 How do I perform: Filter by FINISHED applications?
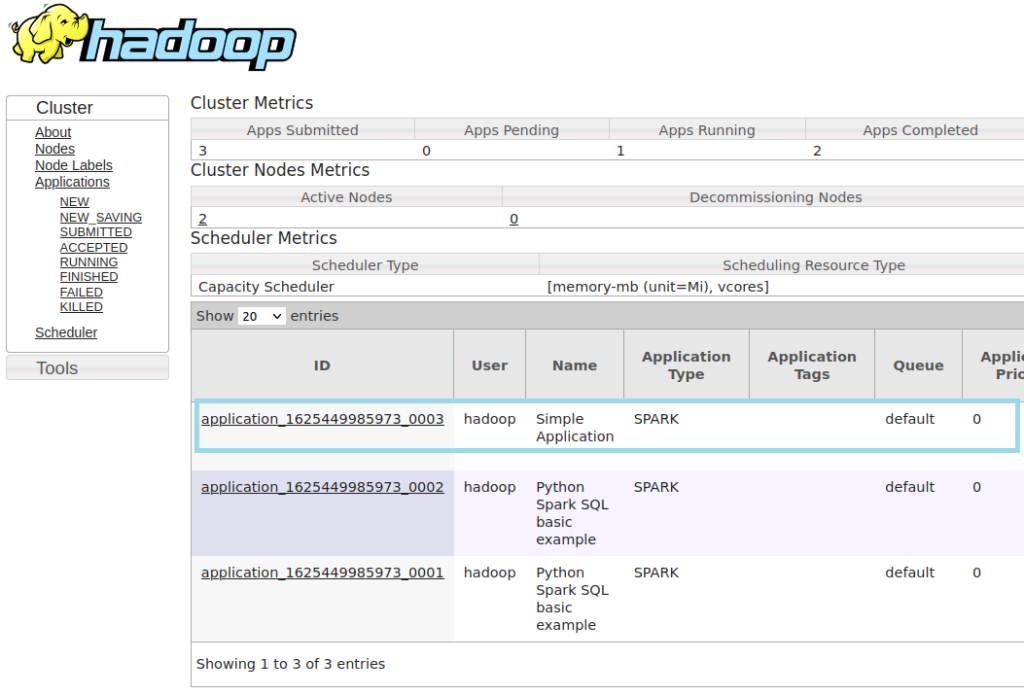coord(88,277)
